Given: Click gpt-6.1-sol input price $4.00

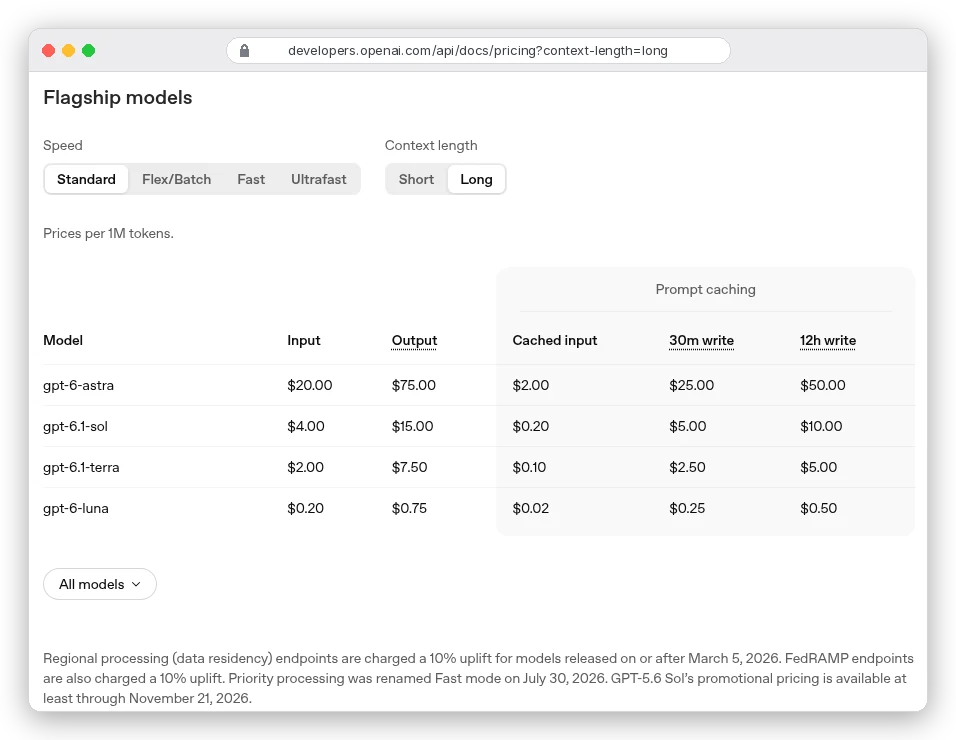Looking at the screenshot, I should 305,426.
